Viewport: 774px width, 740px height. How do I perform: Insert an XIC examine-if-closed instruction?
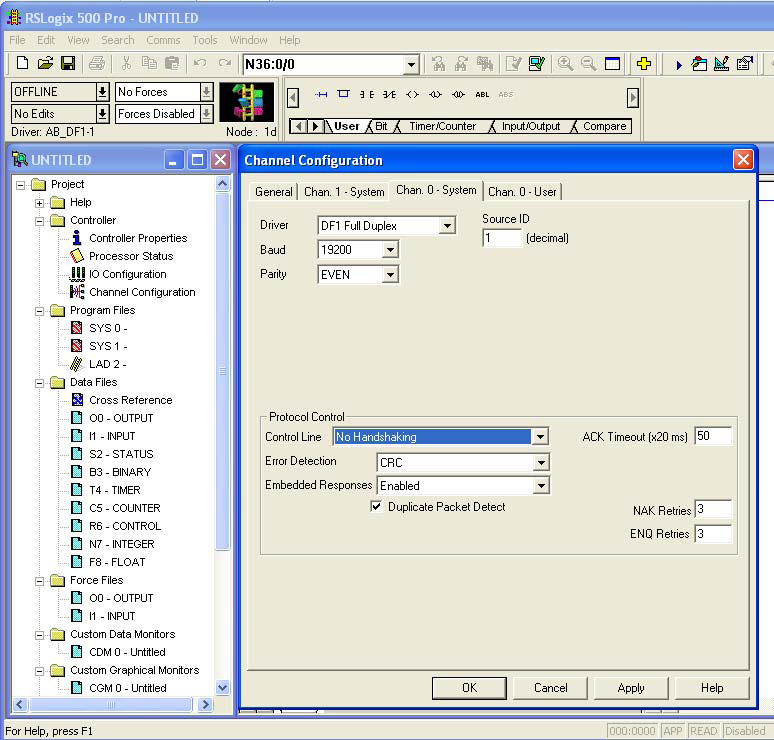(x=366, y=94)
